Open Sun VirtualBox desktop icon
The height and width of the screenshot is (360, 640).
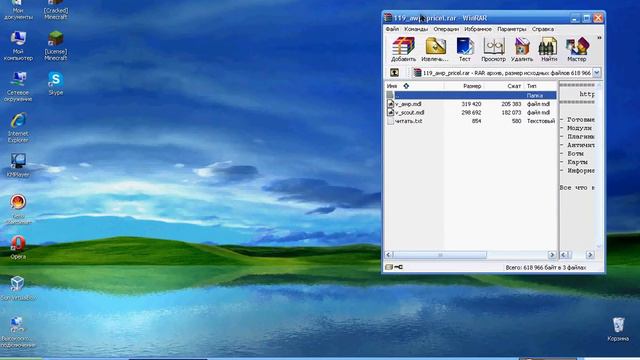click(x=18, y=288)
